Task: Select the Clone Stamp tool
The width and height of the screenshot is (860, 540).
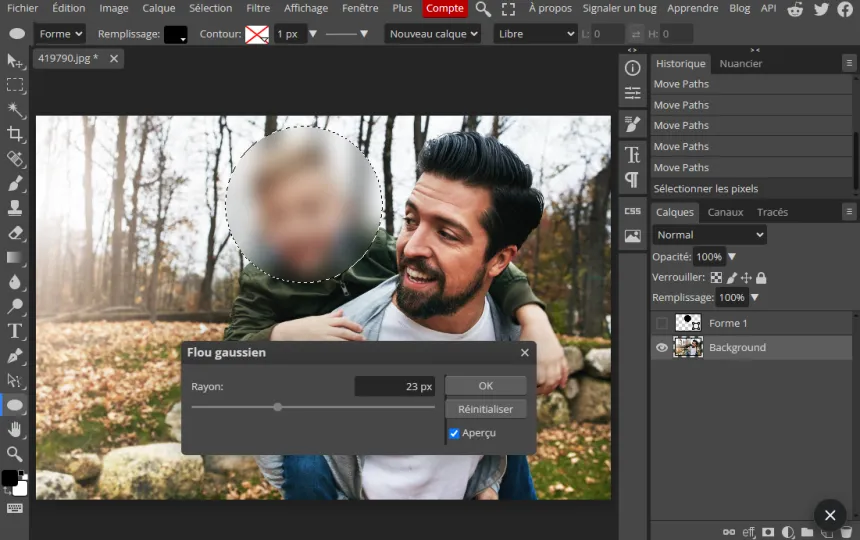Action: click(14, 208)
